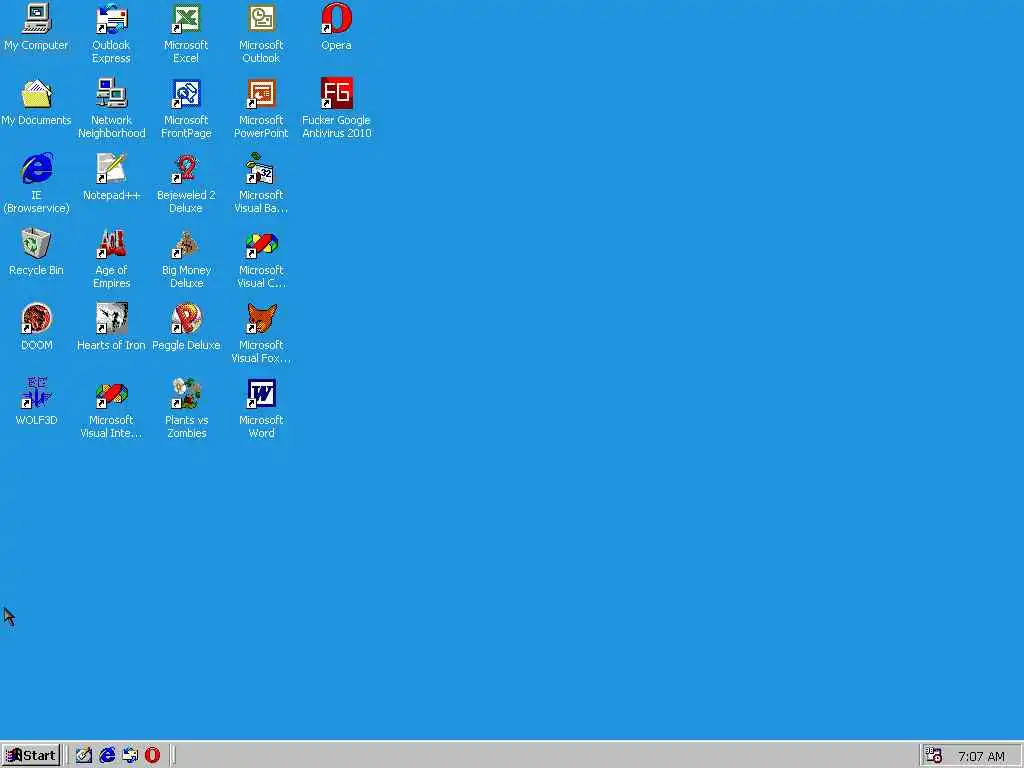This screenshot has width=1024, height=768.
Task: Launch Internet Explorer from quick launch bar
Action: tap(107, 756)
